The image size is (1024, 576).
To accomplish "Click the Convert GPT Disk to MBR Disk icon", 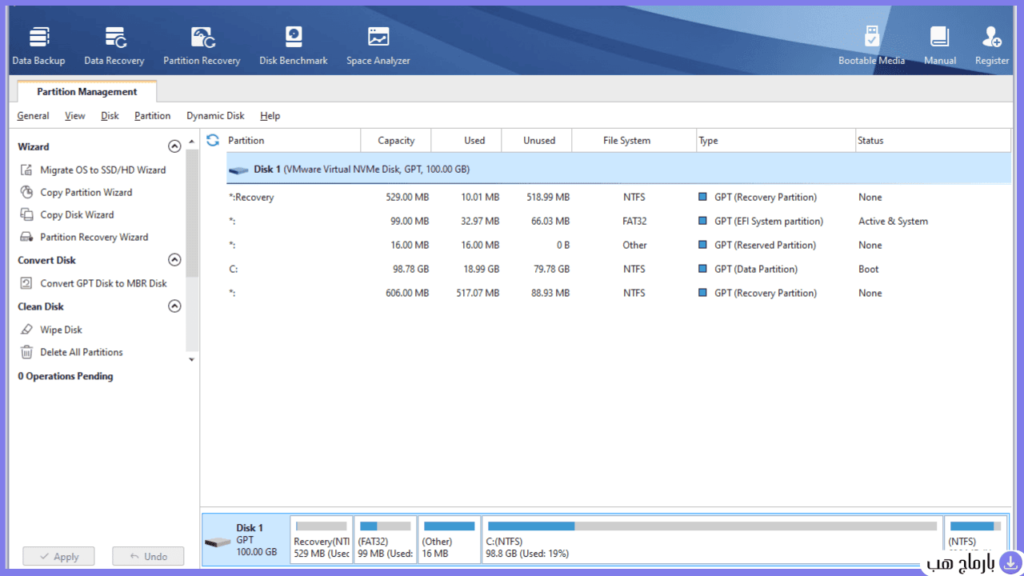I will pos(26,283).
